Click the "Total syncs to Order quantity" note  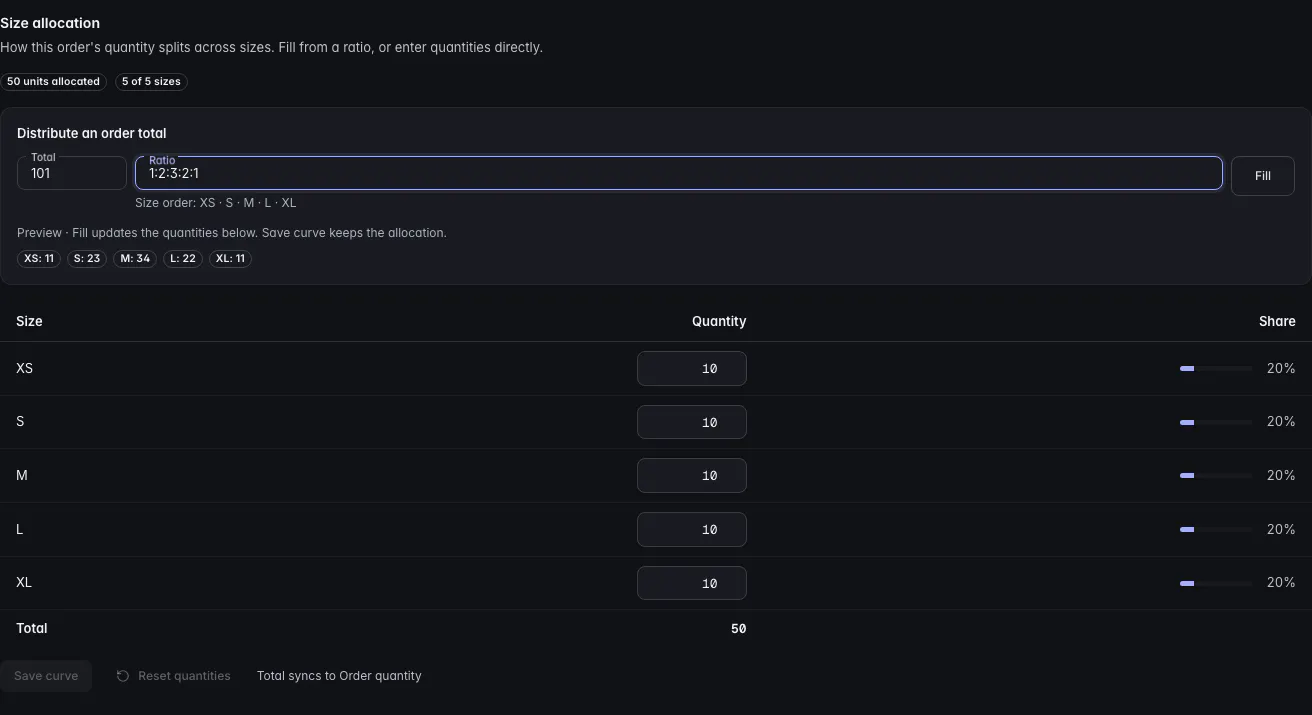339,676
